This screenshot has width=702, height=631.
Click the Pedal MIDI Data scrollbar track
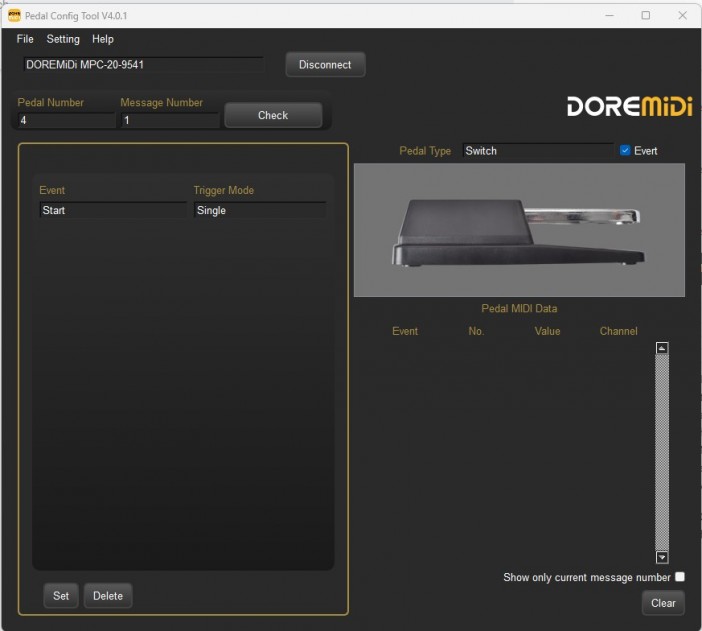[662, 452]
